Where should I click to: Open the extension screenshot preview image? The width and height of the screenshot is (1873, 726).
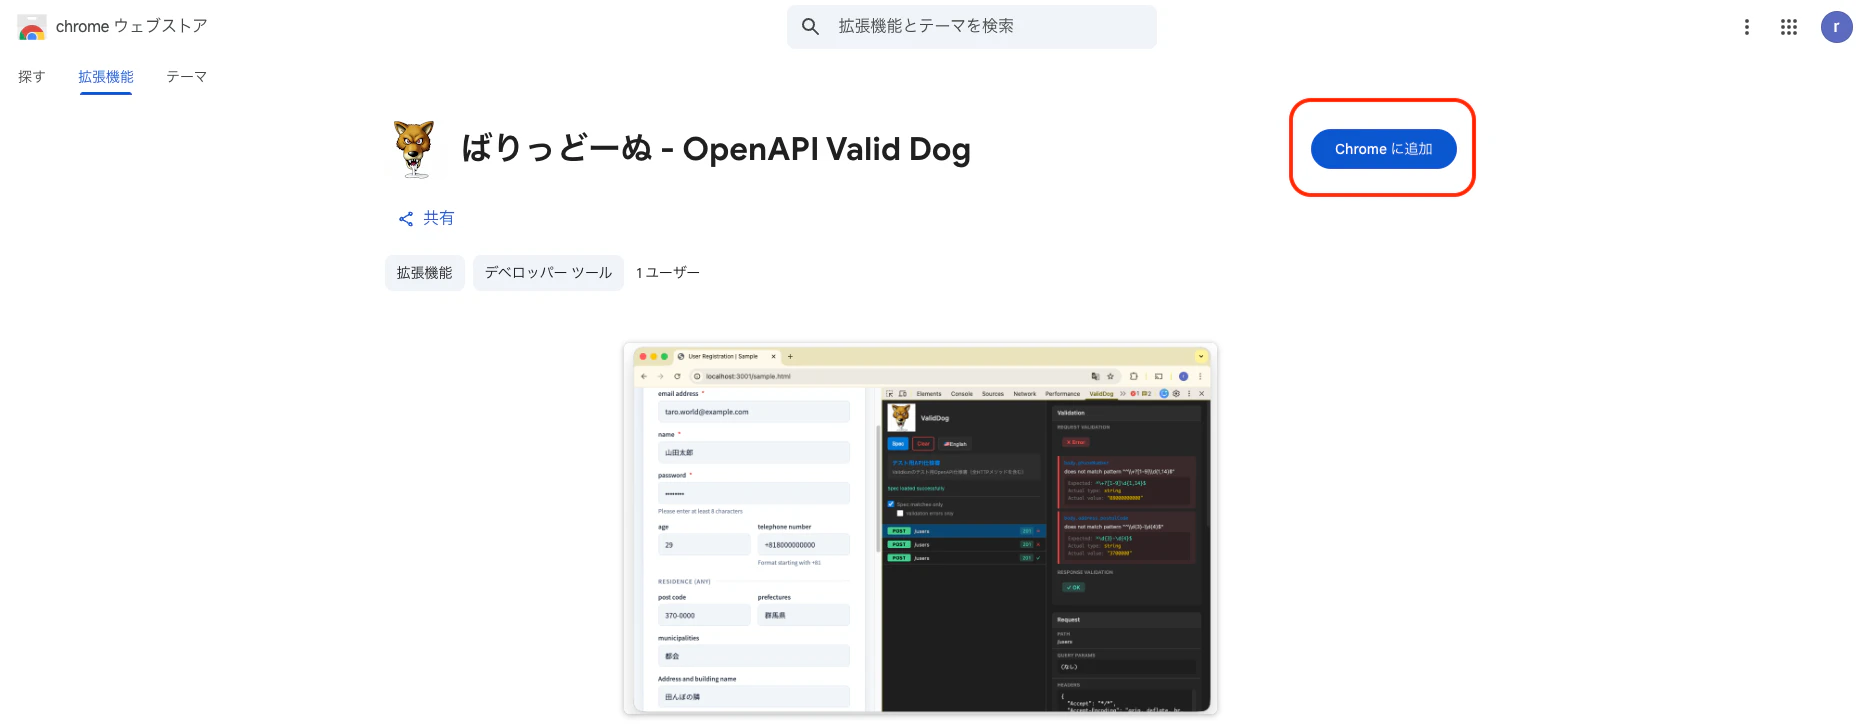(920, 528)
